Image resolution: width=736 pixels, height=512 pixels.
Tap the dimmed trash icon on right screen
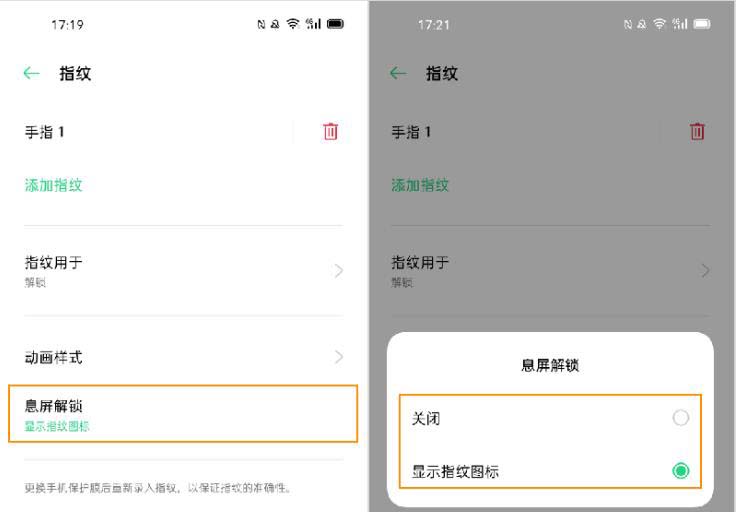[698, 131]
